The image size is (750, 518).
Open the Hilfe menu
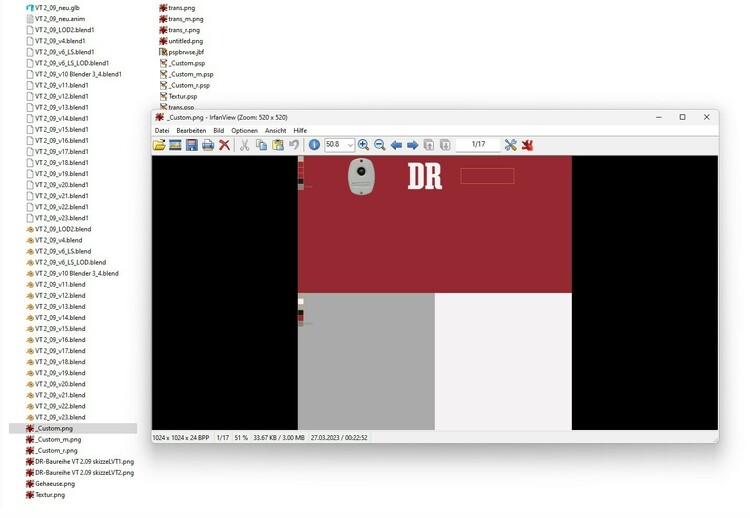point(300,131)
